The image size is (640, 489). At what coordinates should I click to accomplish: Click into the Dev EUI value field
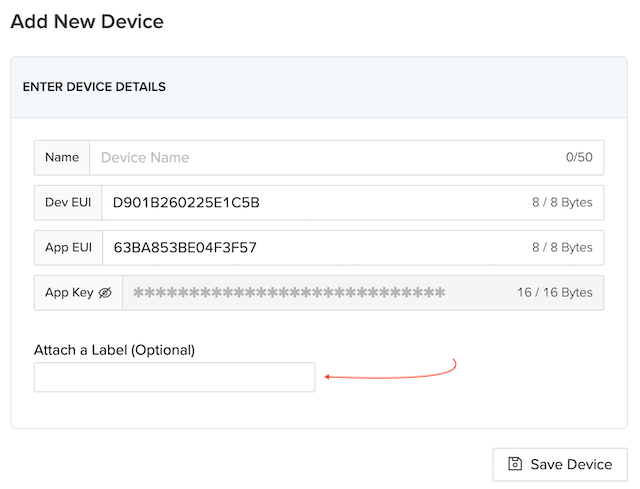(310, 202)
